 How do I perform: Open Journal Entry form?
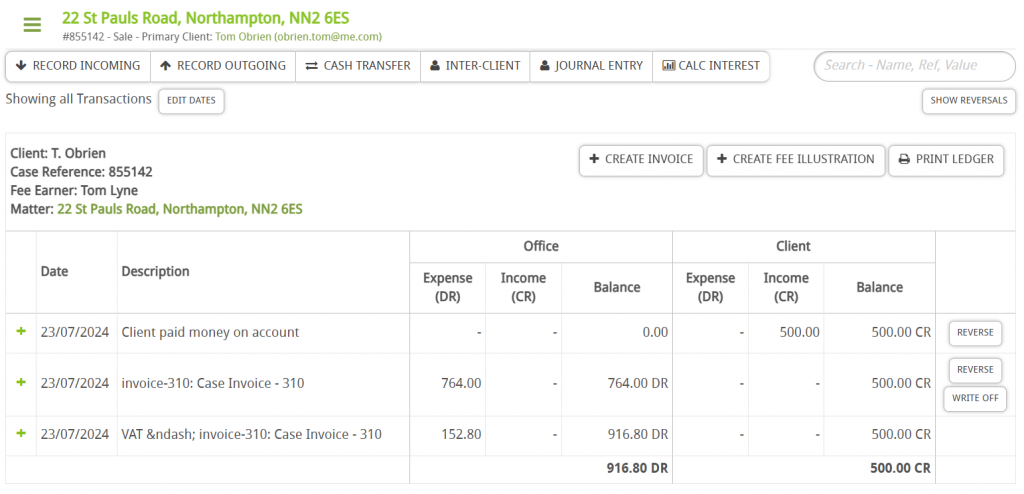(x=591, y=66)
